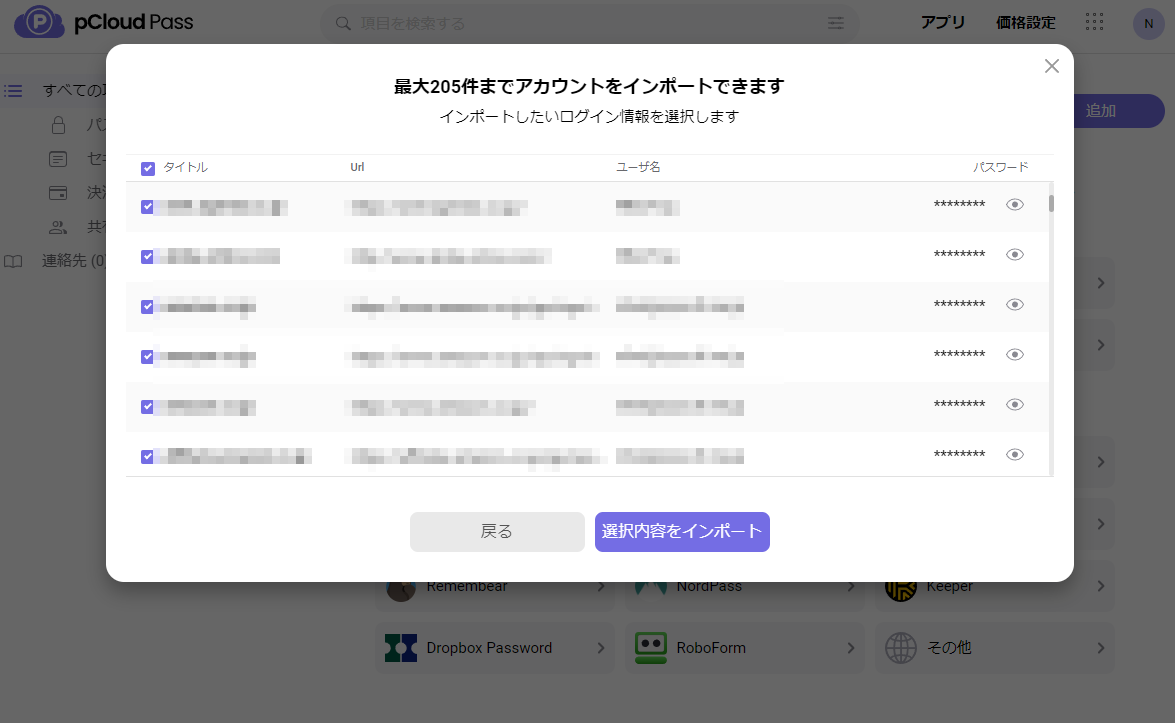Click the all items list icon
This screenshot has width=1175, height=723.
[13, 91]
